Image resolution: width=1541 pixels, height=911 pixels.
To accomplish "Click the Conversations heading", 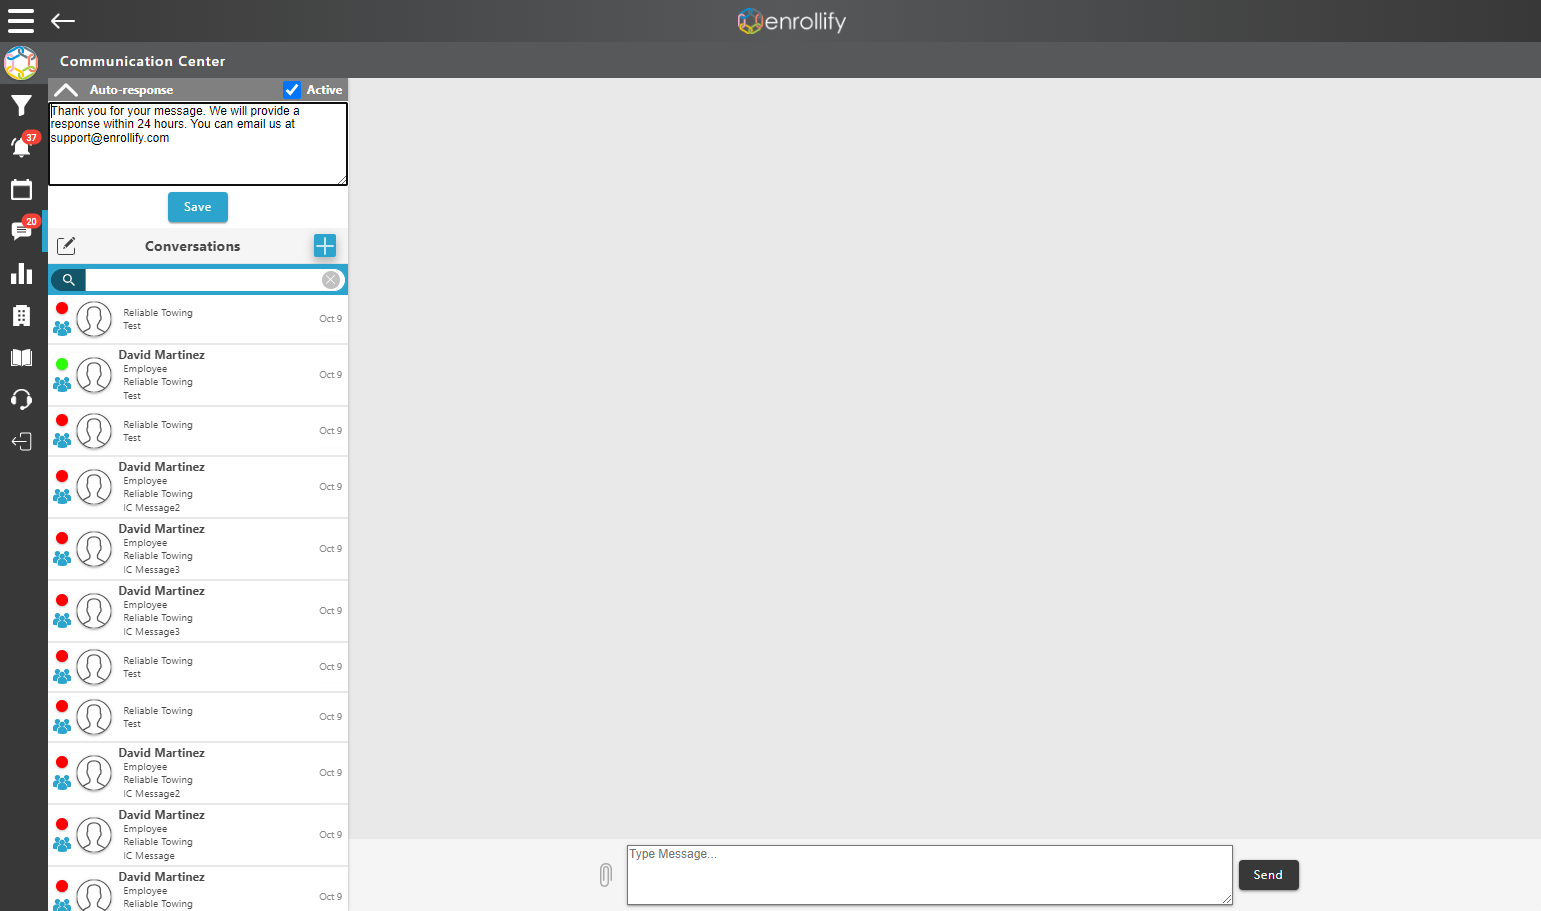I will (x=192, y=246).
